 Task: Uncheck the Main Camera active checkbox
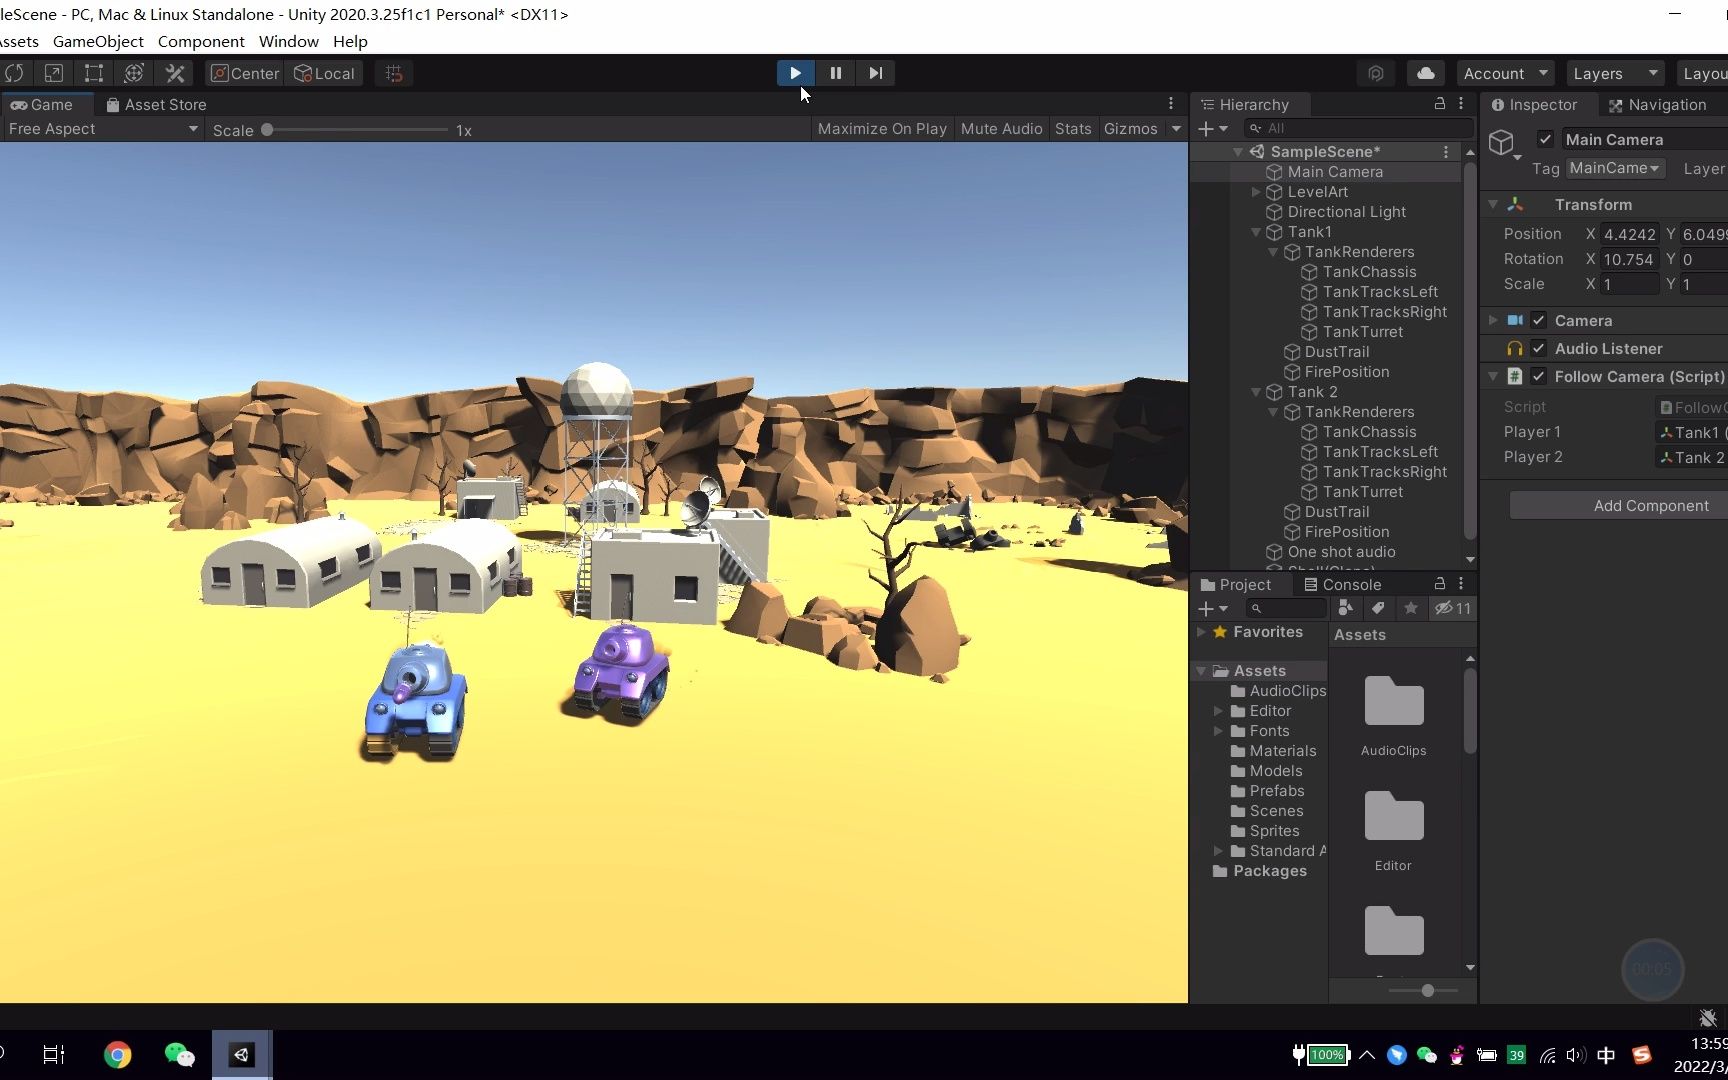point(1545,139)
